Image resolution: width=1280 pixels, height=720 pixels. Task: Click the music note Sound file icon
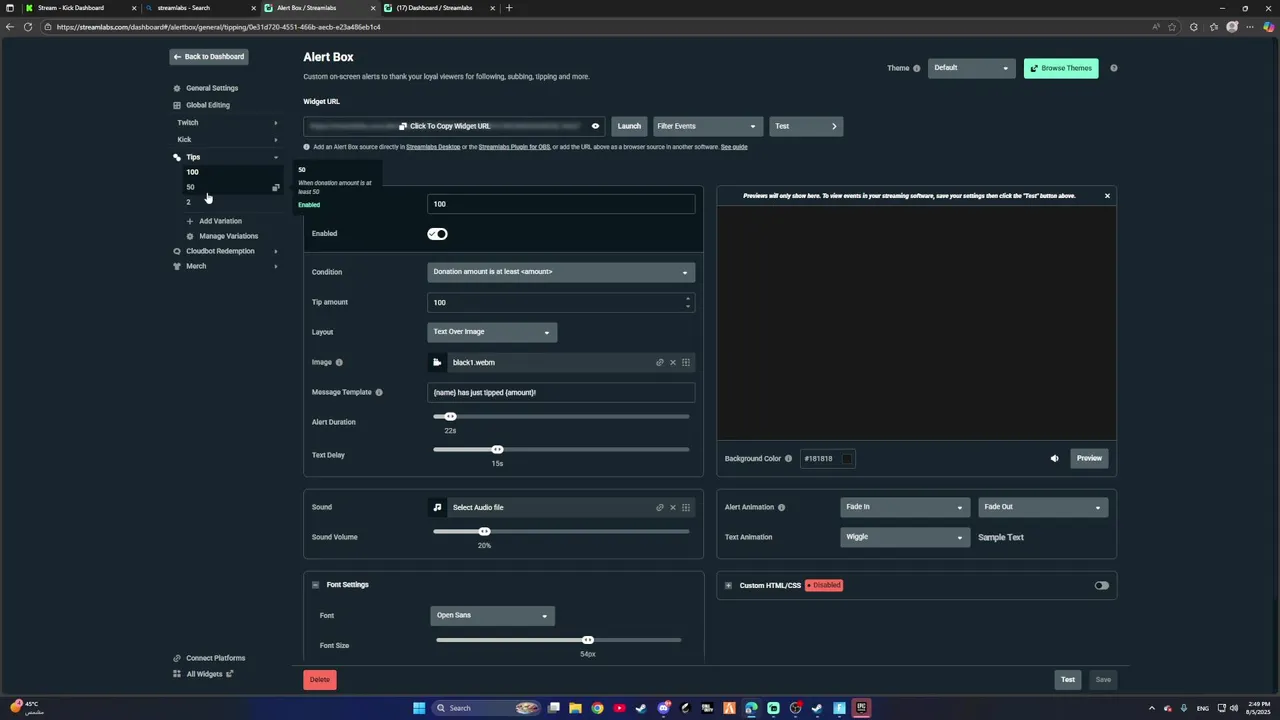coord(437,507)
